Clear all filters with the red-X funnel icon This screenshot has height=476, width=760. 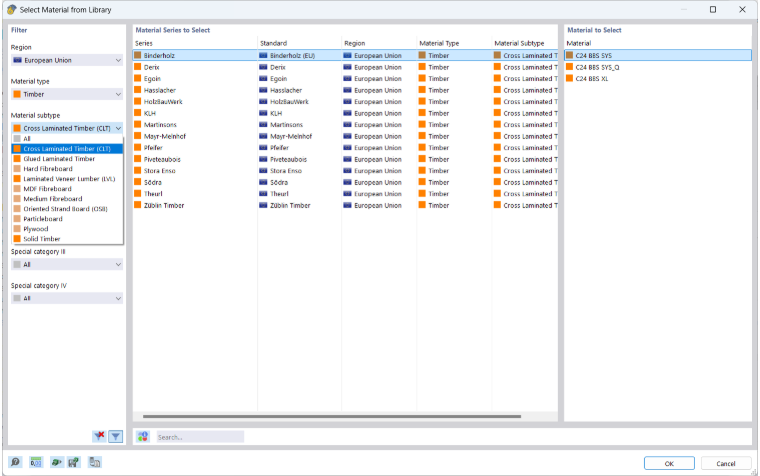[99, 436]
